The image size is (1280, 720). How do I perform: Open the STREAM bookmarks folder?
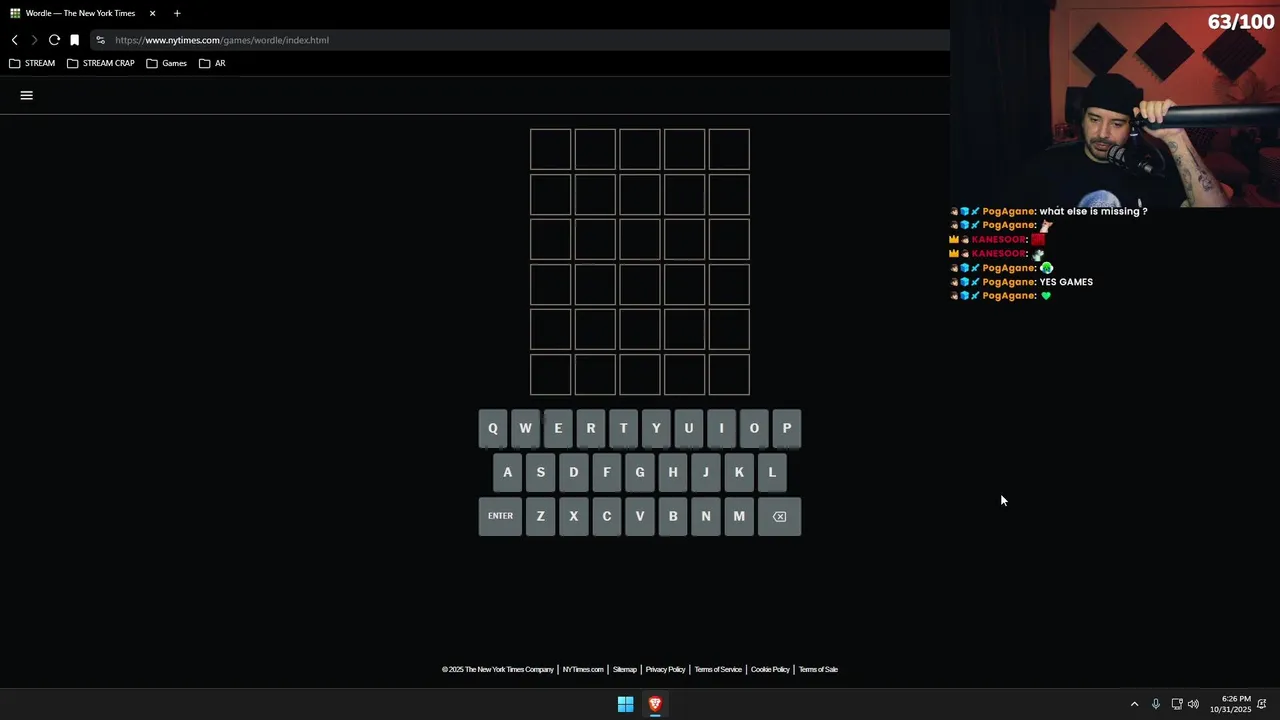pos(32,63)
